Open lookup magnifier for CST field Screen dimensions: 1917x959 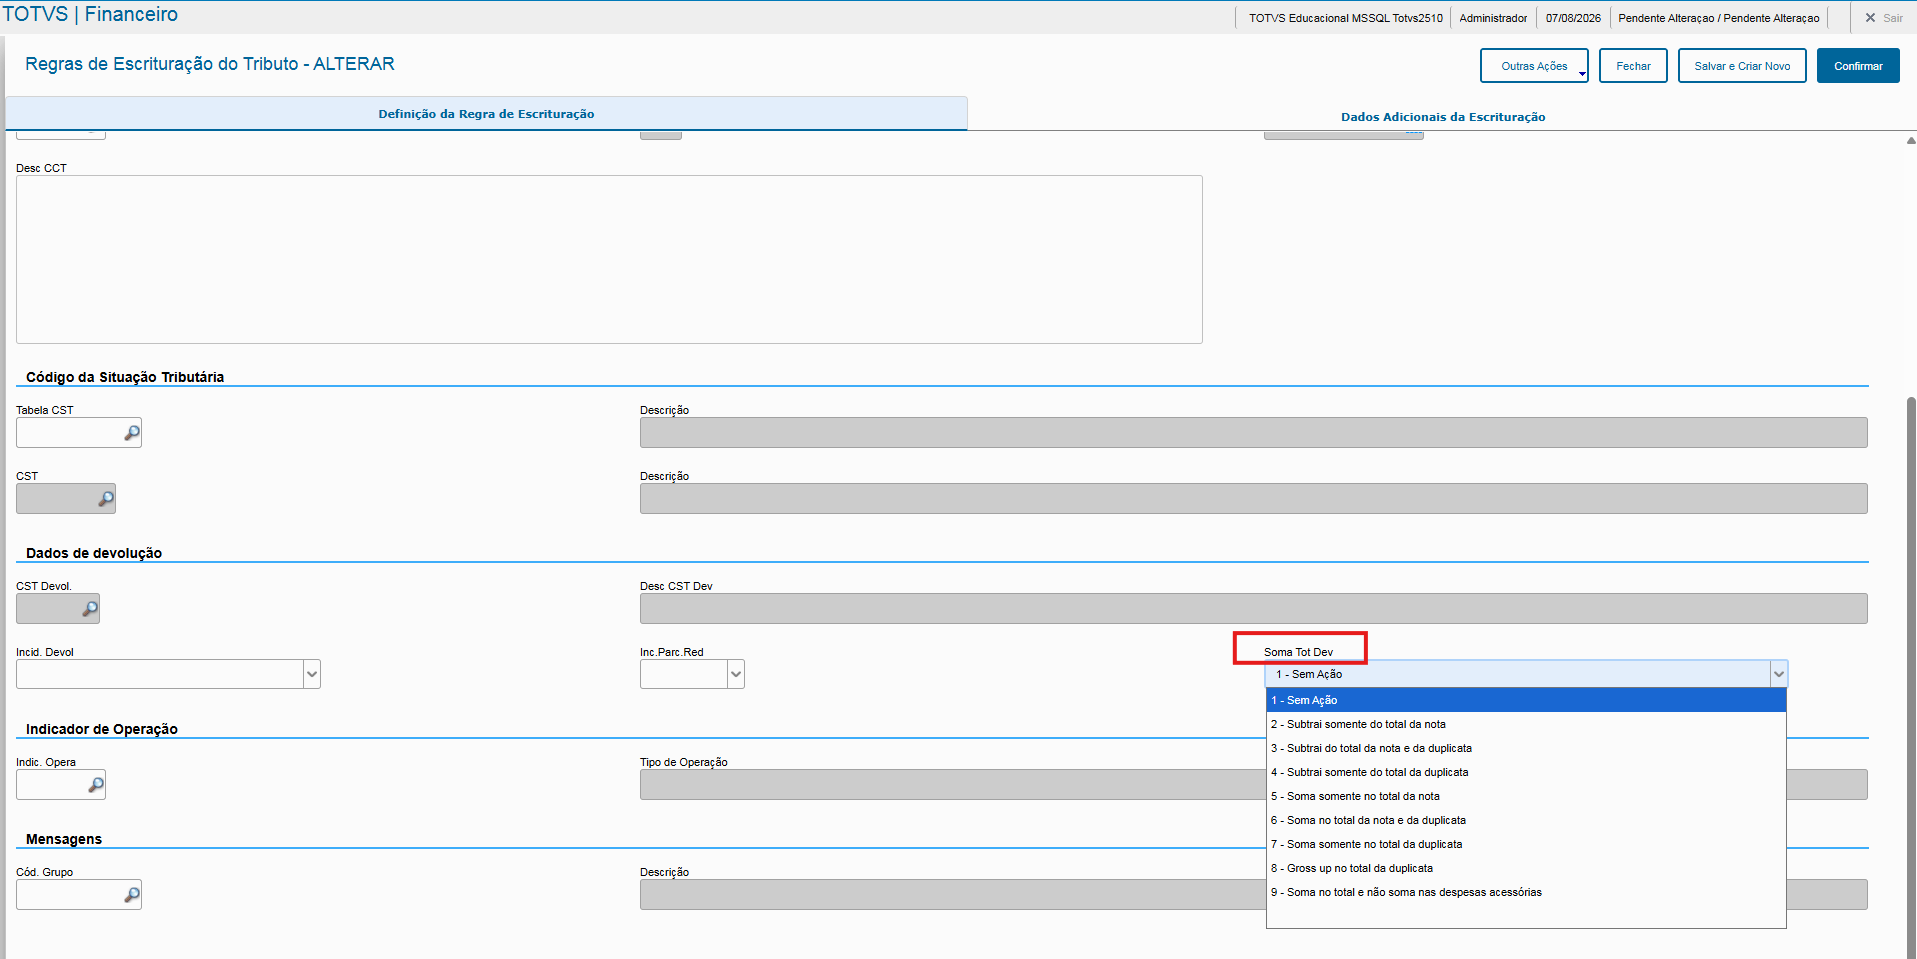(x=106, y=499)
